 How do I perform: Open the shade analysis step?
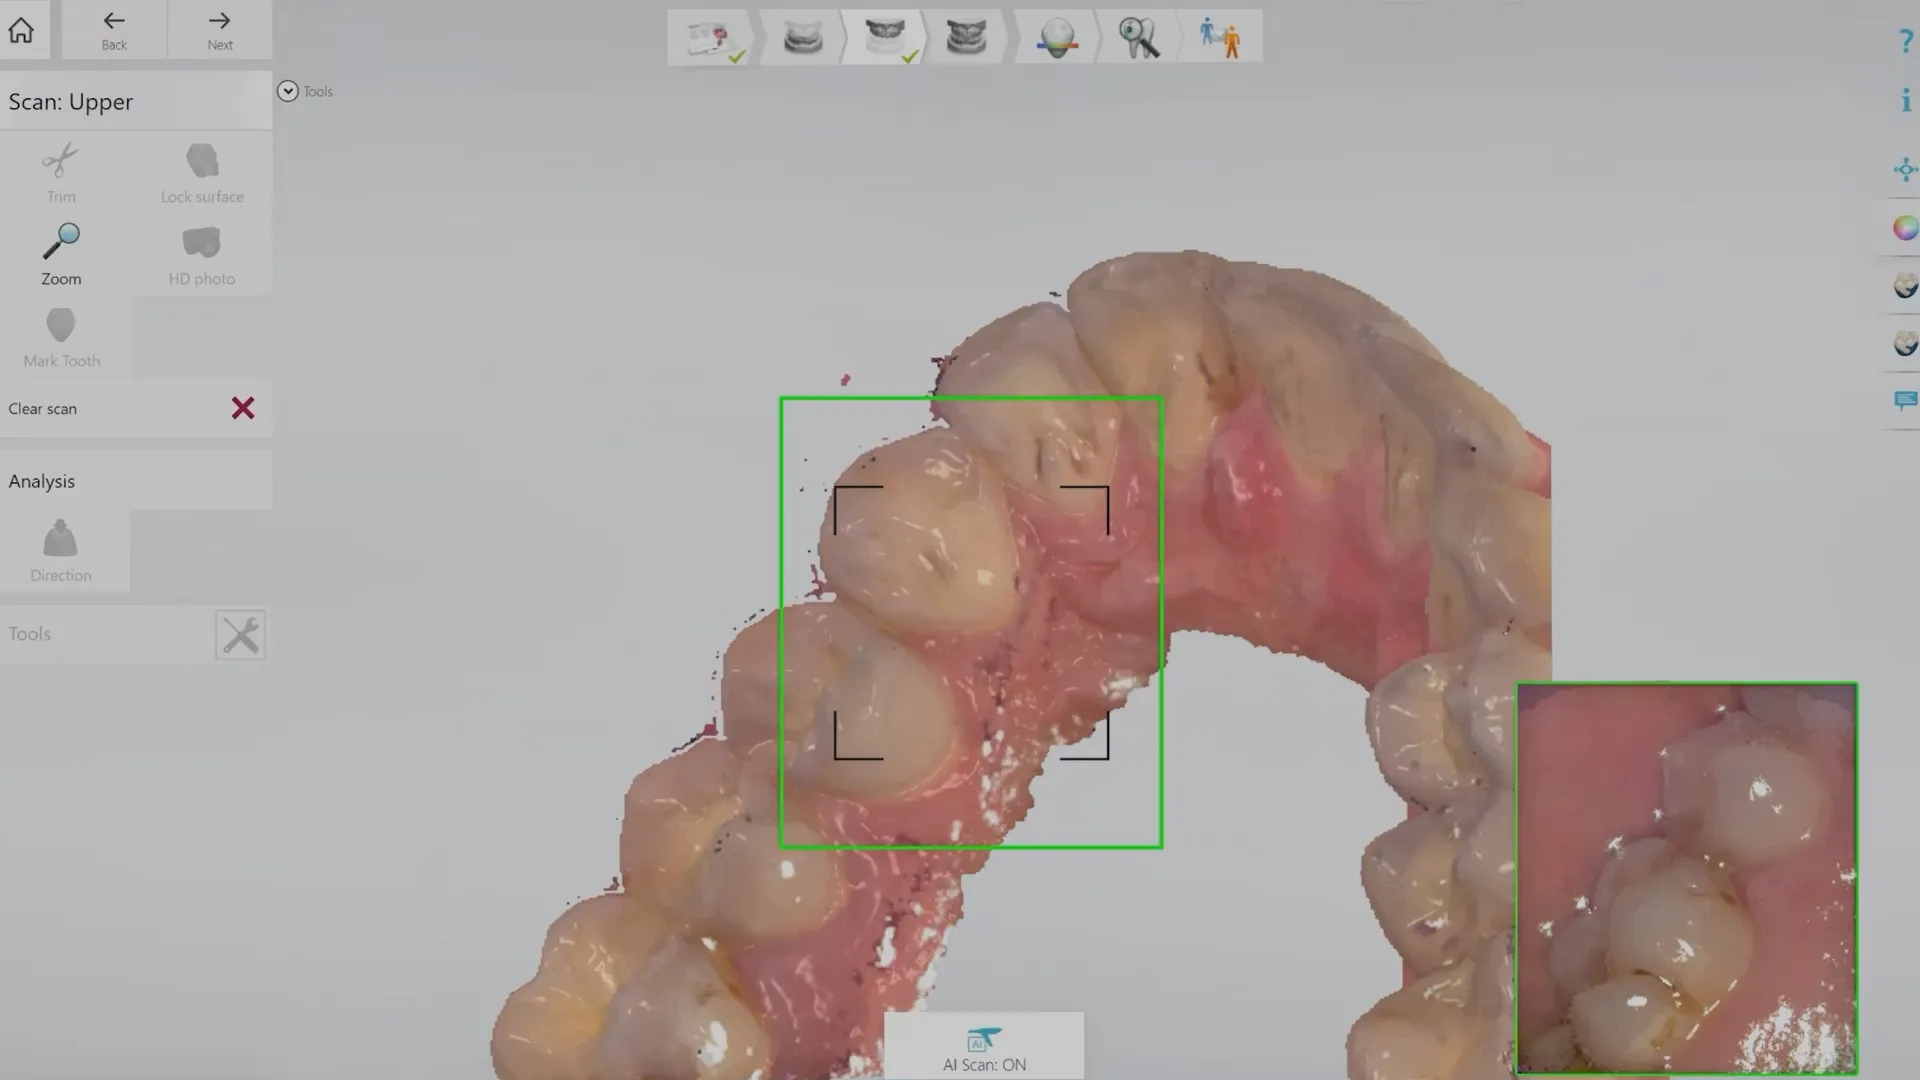pyautogui.click(x=1055, y=36)
